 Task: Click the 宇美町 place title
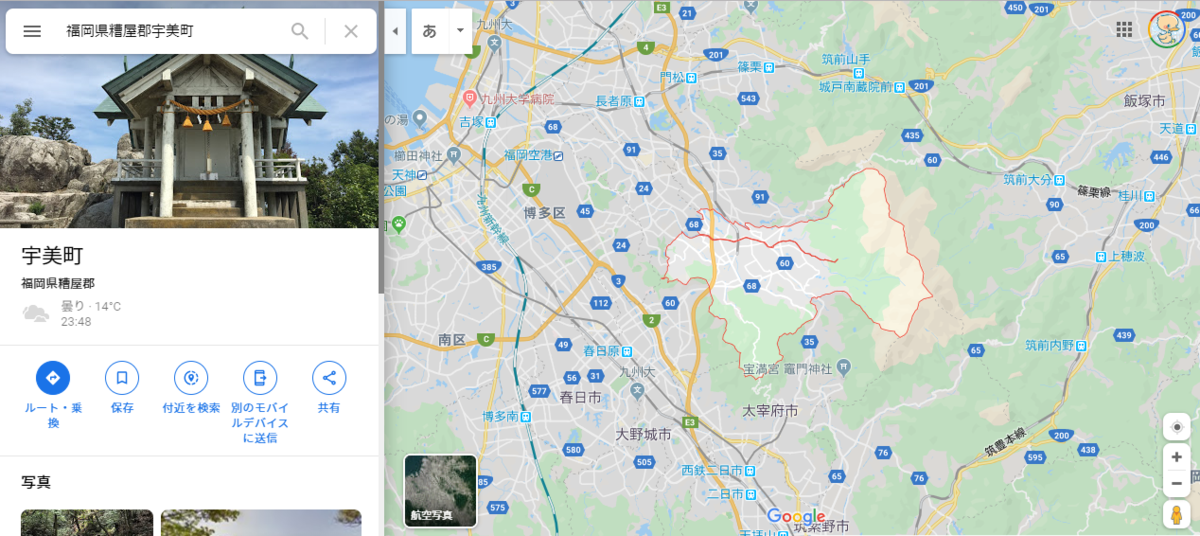pyautogui.click(x=52, y=256)
